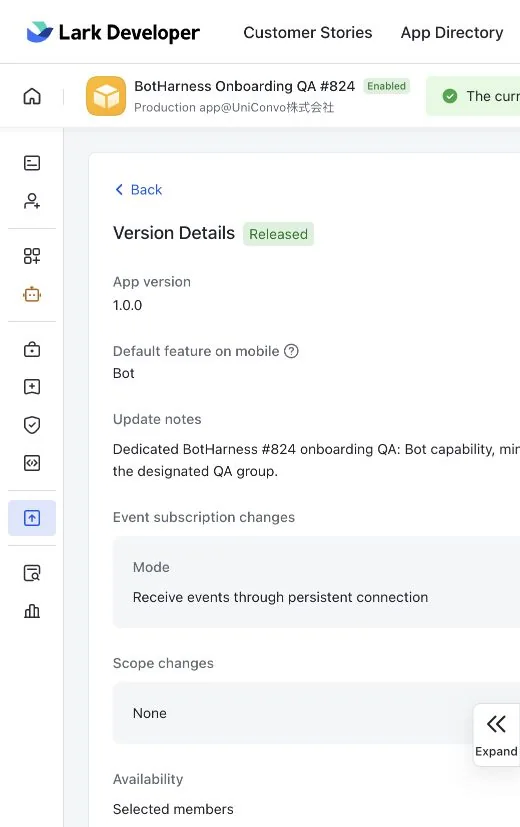Open Customer Stories in top navigation
Screen dimensions: 520x827
click(307, 33)
